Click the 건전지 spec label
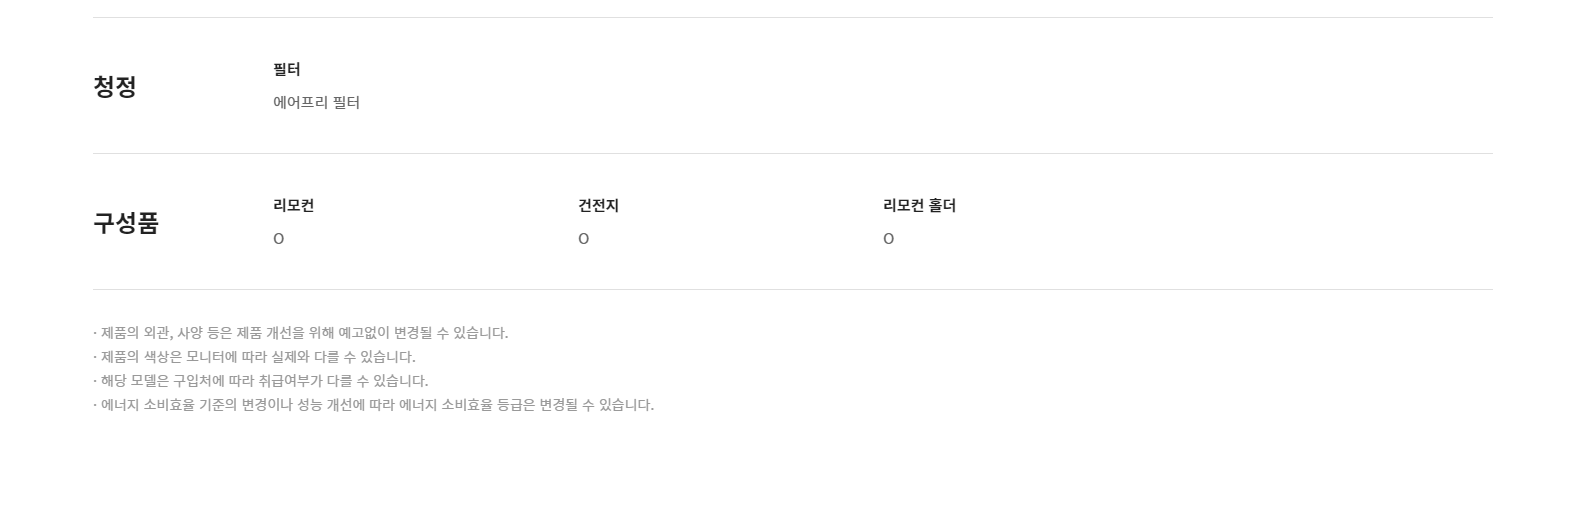Image resolution: width=1576 pixels, height=520 pixels. coord(599,205)
